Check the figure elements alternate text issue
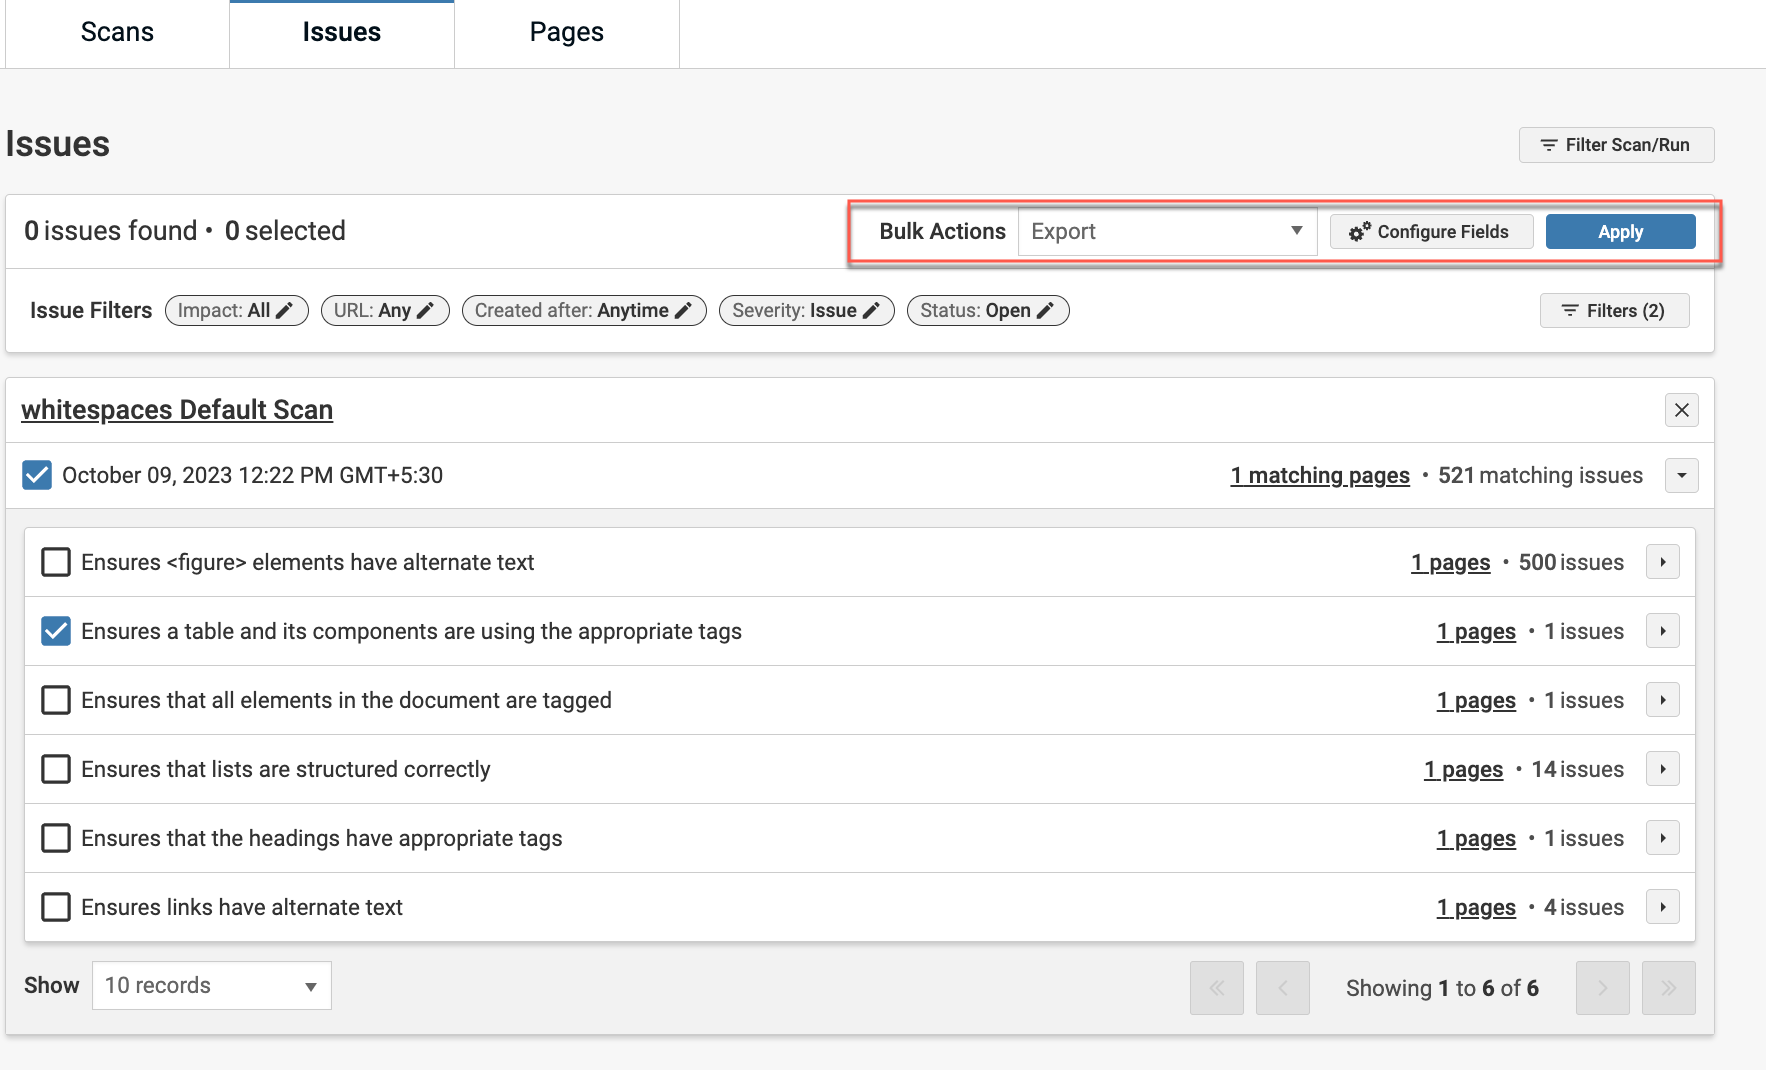The width and height of the screenshot is (1766, 1070). pyautogui.click(x=56, y=562)
